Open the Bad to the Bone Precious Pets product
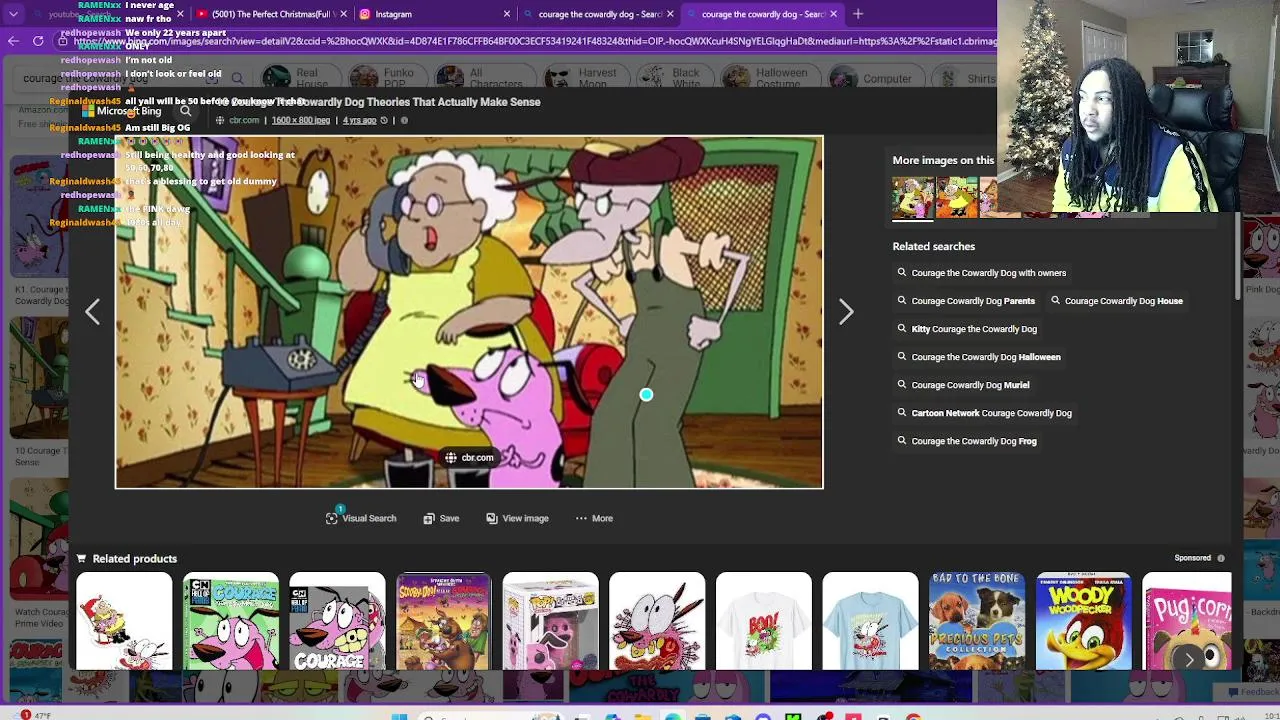The height and width of the screenshot is (720, 1280). click(977, 621)
